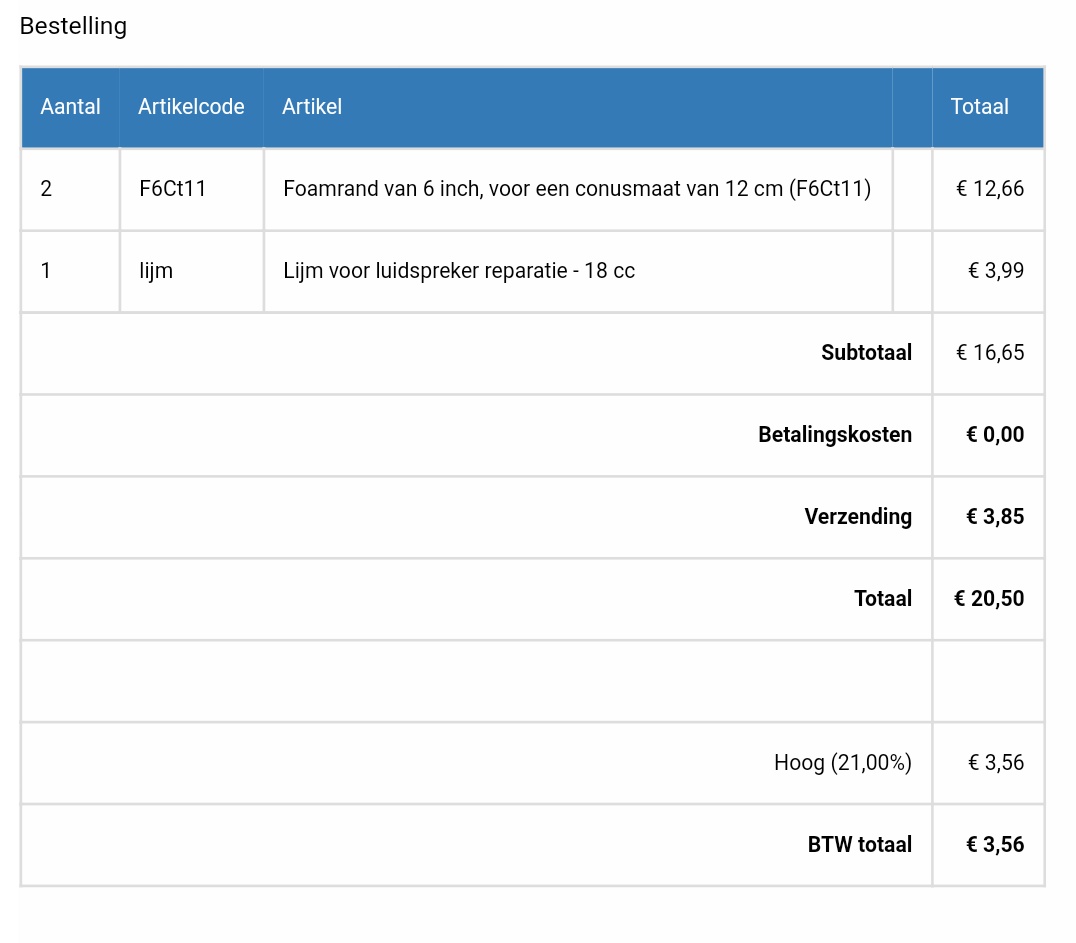Select the € 3,99 price
Screen dimensions: 1076x943
995,271
